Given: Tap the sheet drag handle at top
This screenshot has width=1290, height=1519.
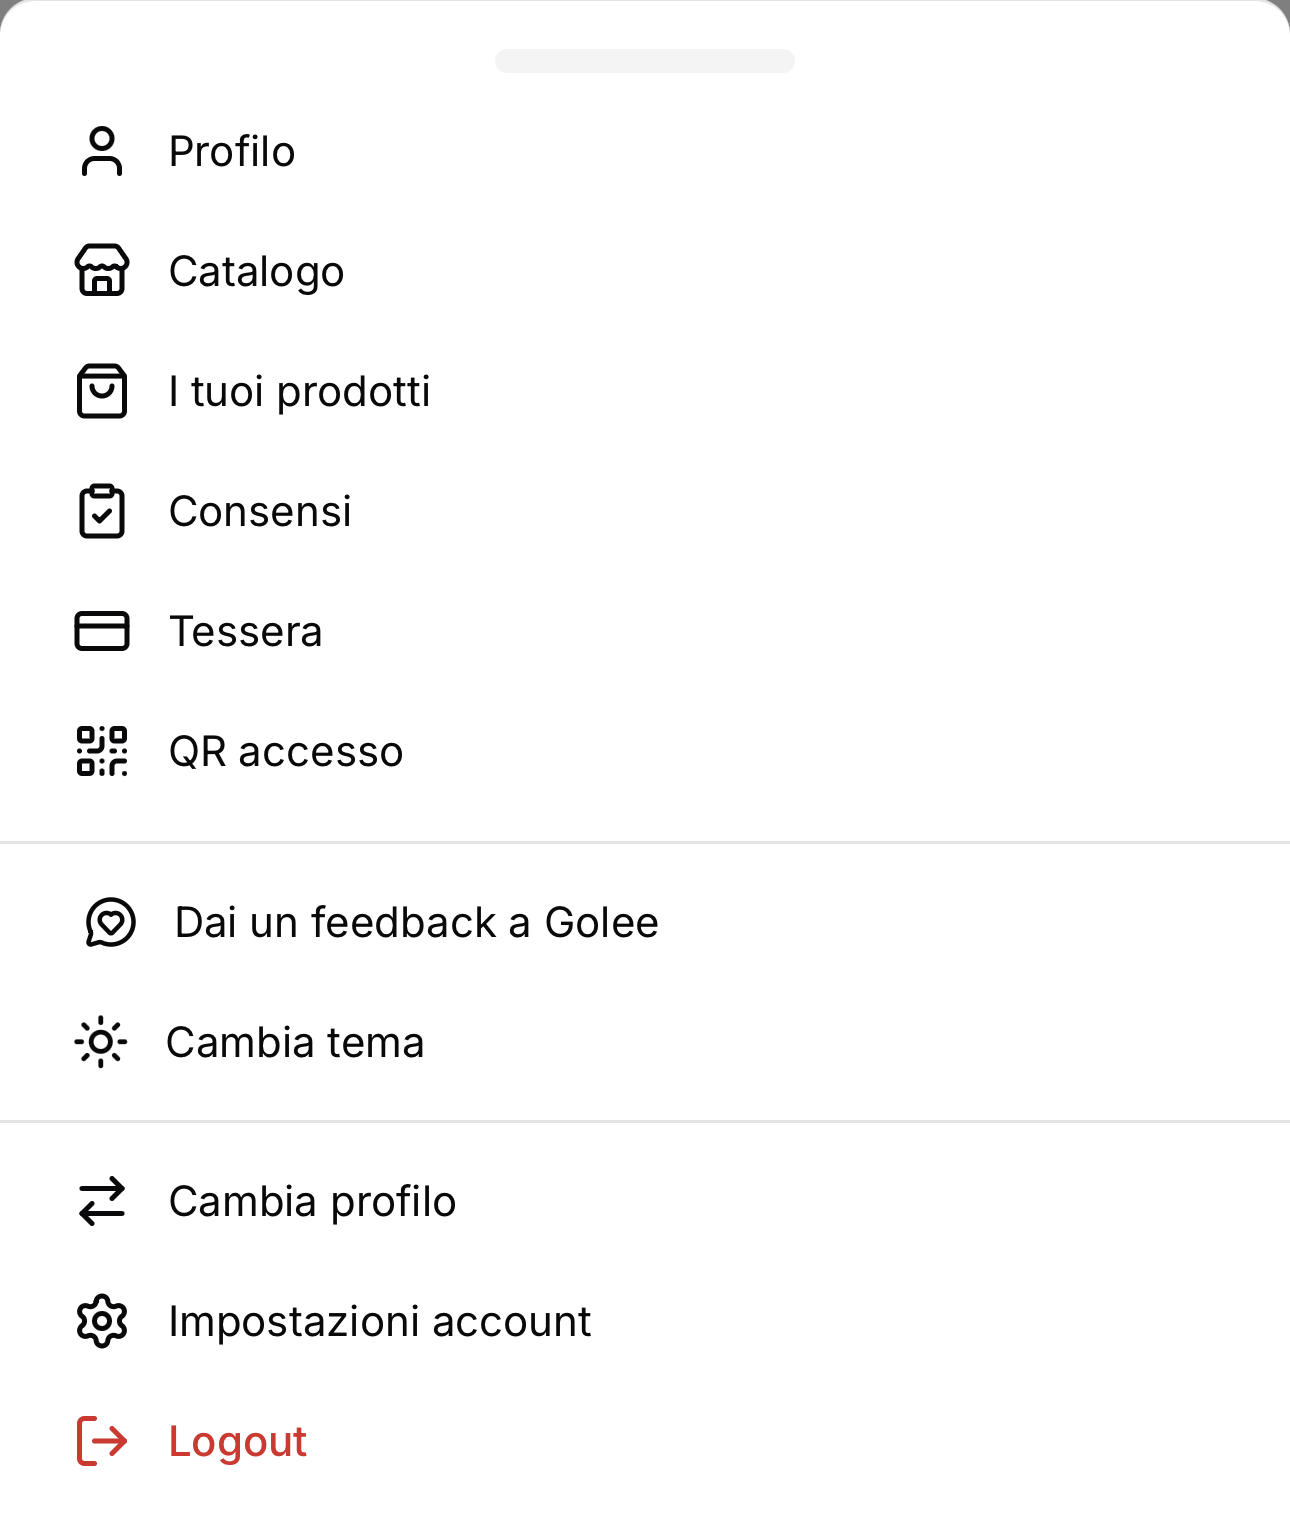Looking at the screenshot, I should [645, 61].
